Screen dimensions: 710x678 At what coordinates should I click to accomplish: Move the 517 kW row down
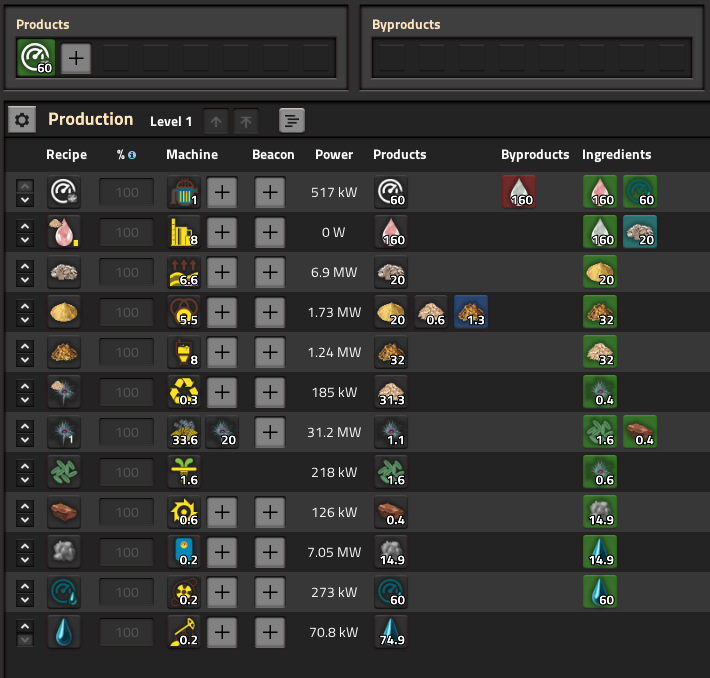[25, 200]
